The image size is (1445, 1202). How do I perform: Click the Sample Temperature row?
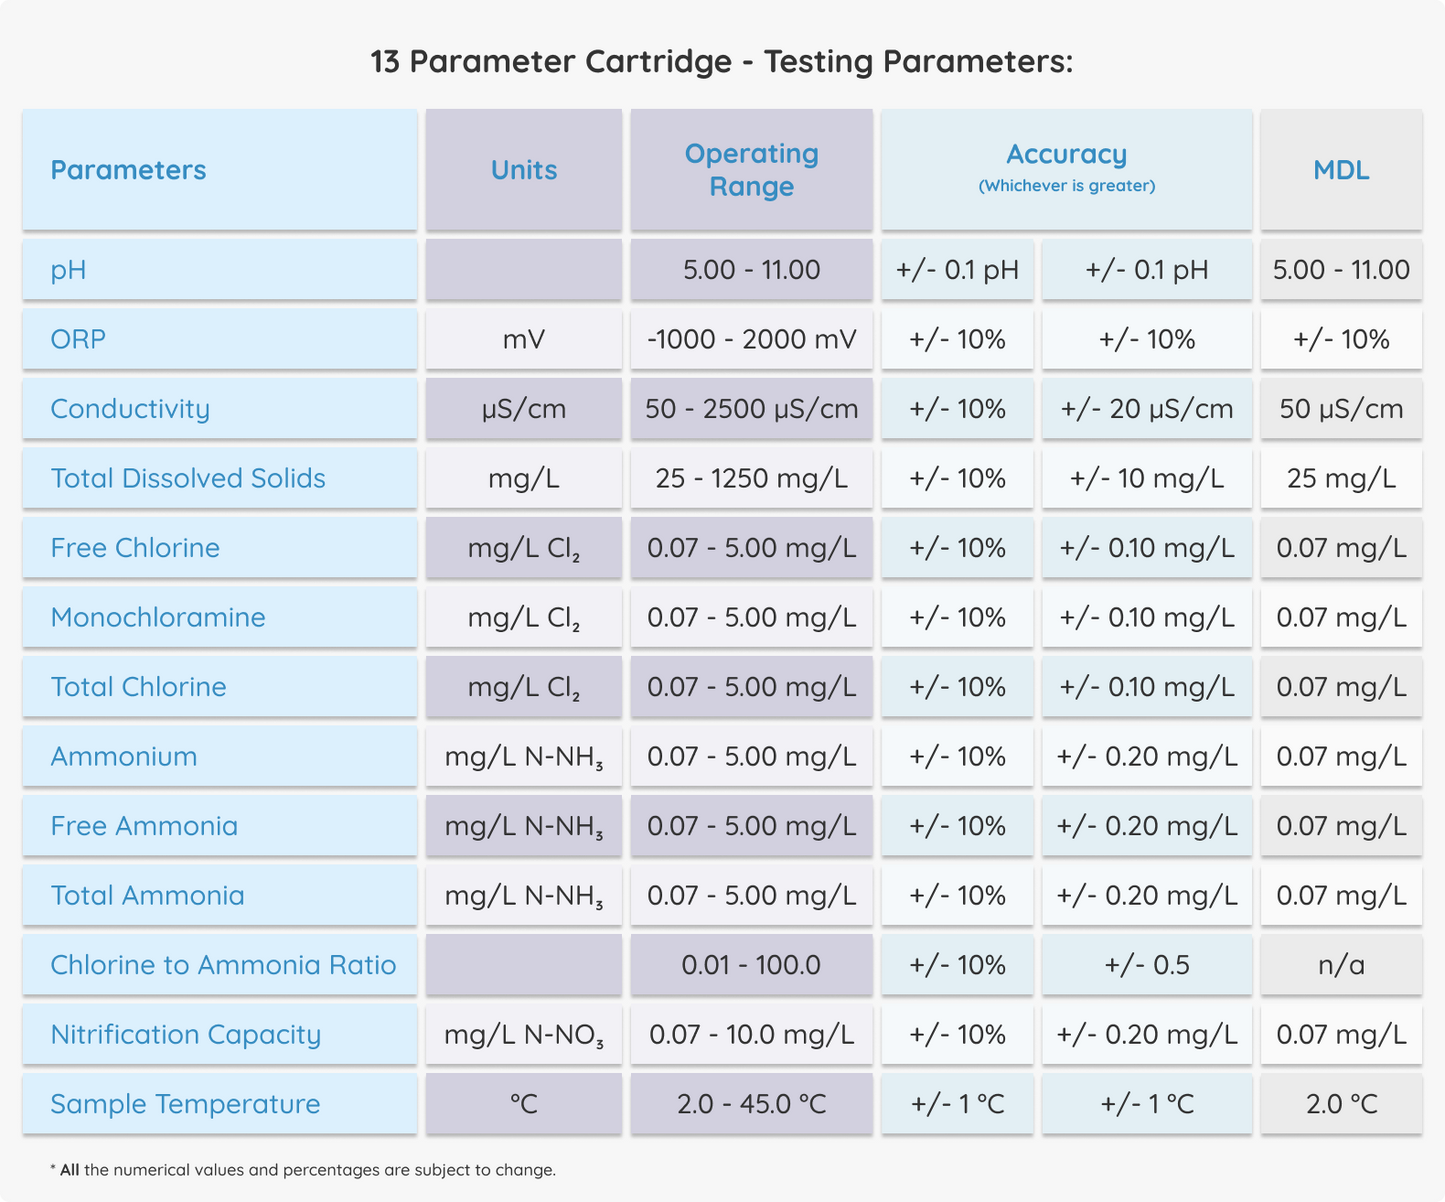click(x=185, y=1104)
